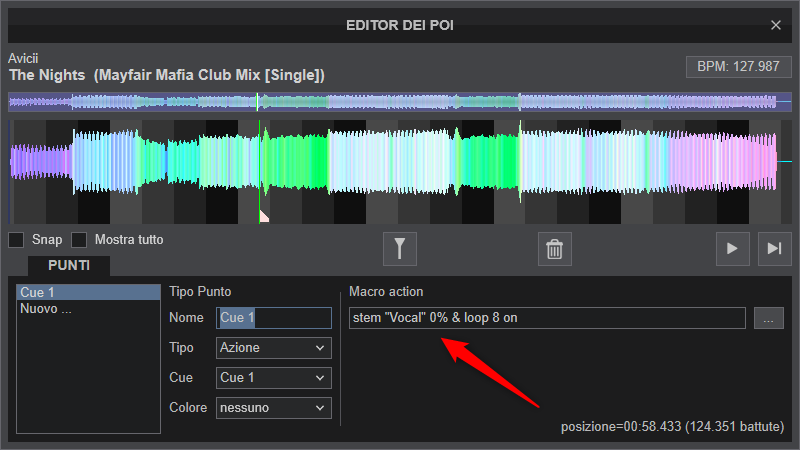Select Cue 1 in the points list

(88, 292)
